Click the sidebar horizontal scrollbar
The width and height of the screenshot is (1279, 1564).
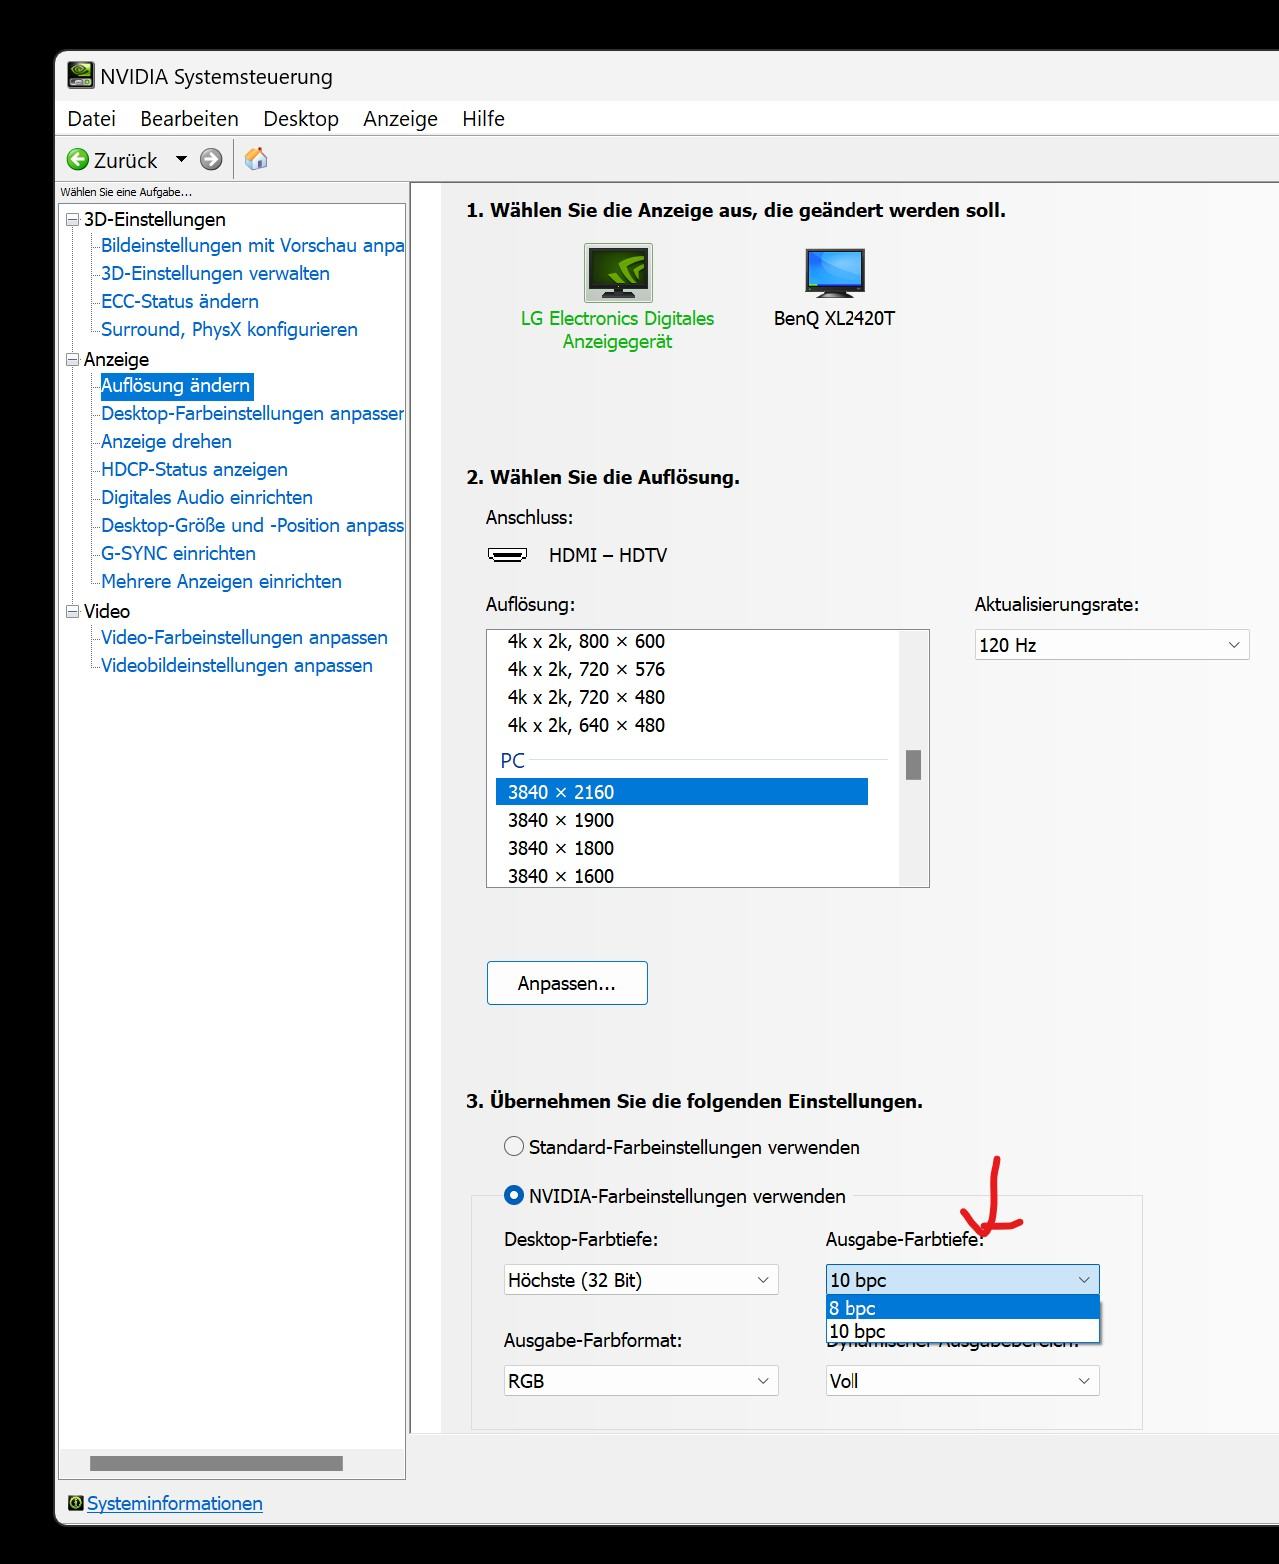tap(216, 1463)
